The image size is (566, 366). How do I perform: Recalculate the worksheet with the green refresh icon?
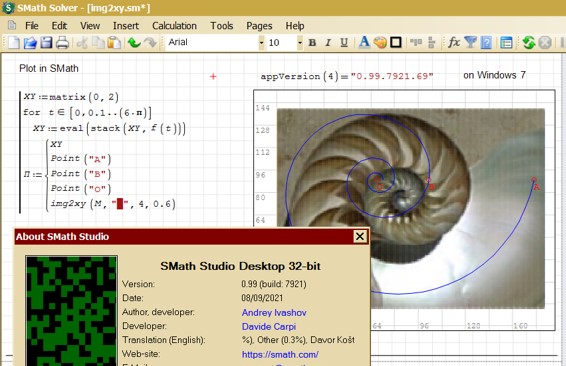[x=529, y=43]
